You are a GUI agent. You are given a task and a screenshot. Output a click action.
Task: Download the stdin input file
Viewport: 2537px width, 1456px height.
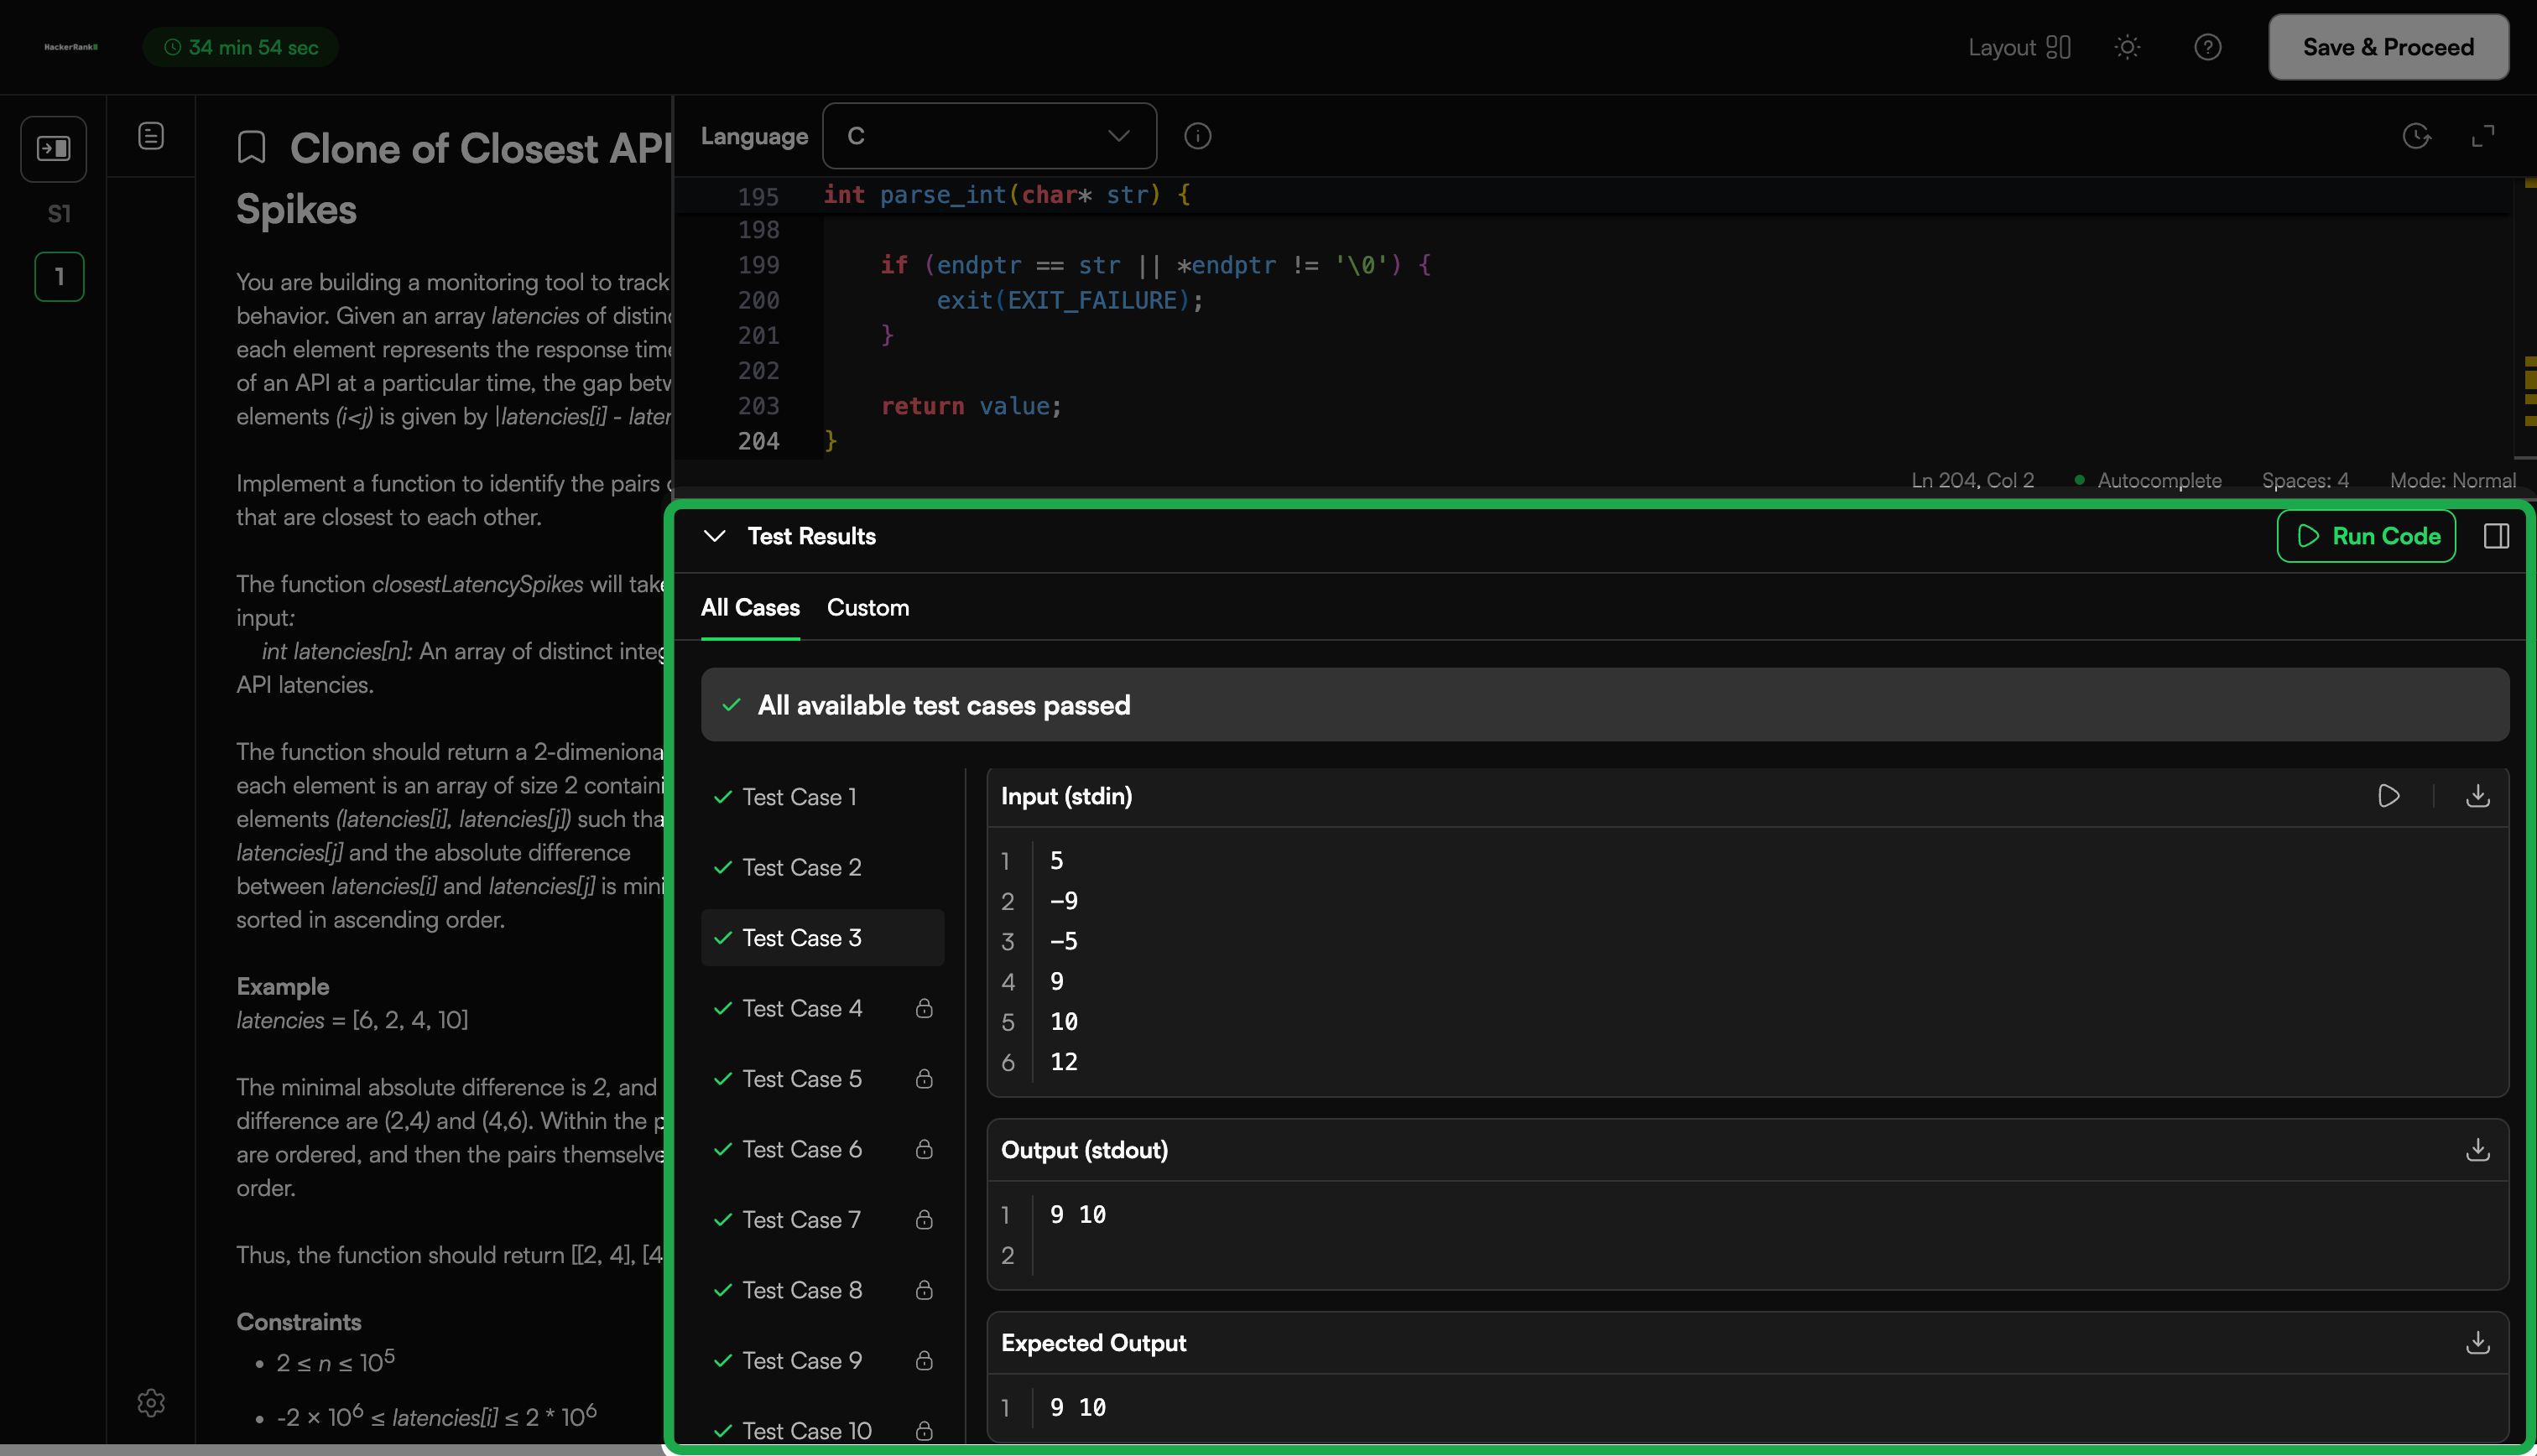coord(2477,796)
